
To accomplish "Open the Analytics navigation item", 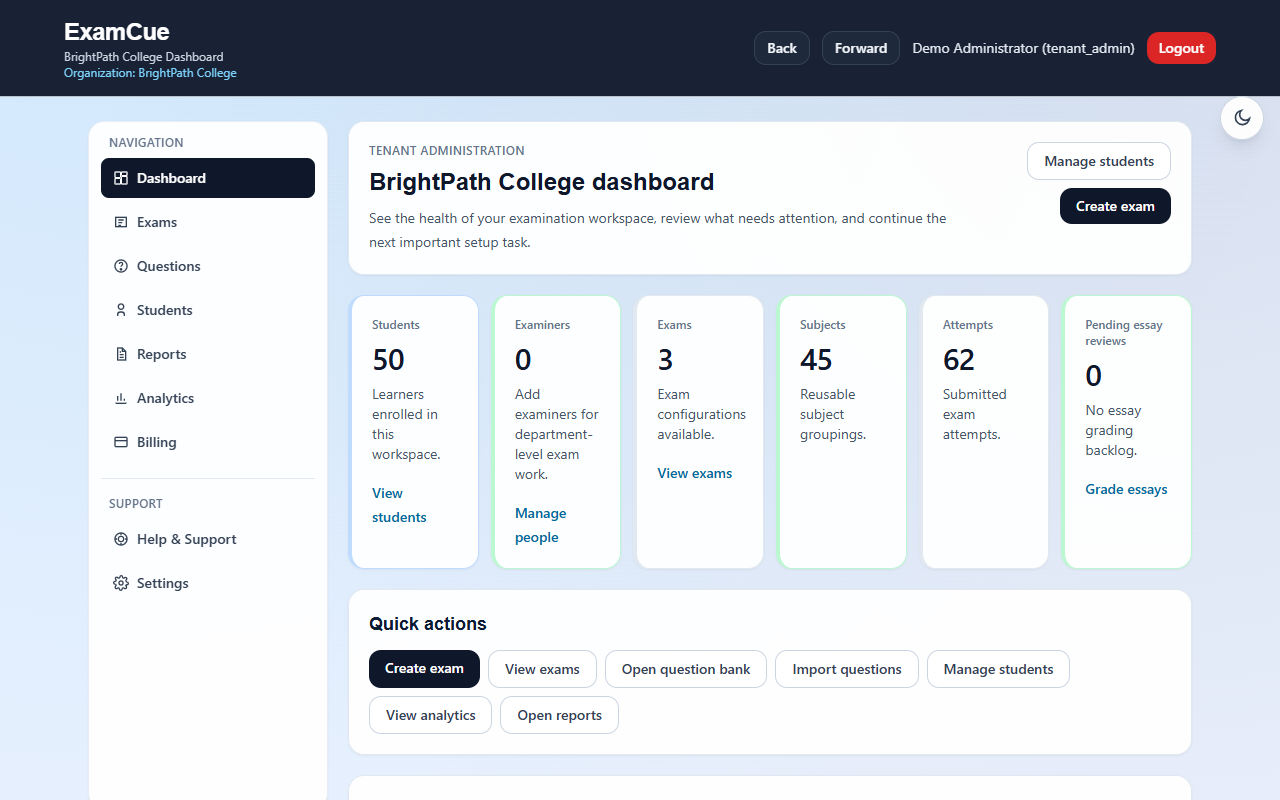I will pyautogui.click(x=208, y=398).
